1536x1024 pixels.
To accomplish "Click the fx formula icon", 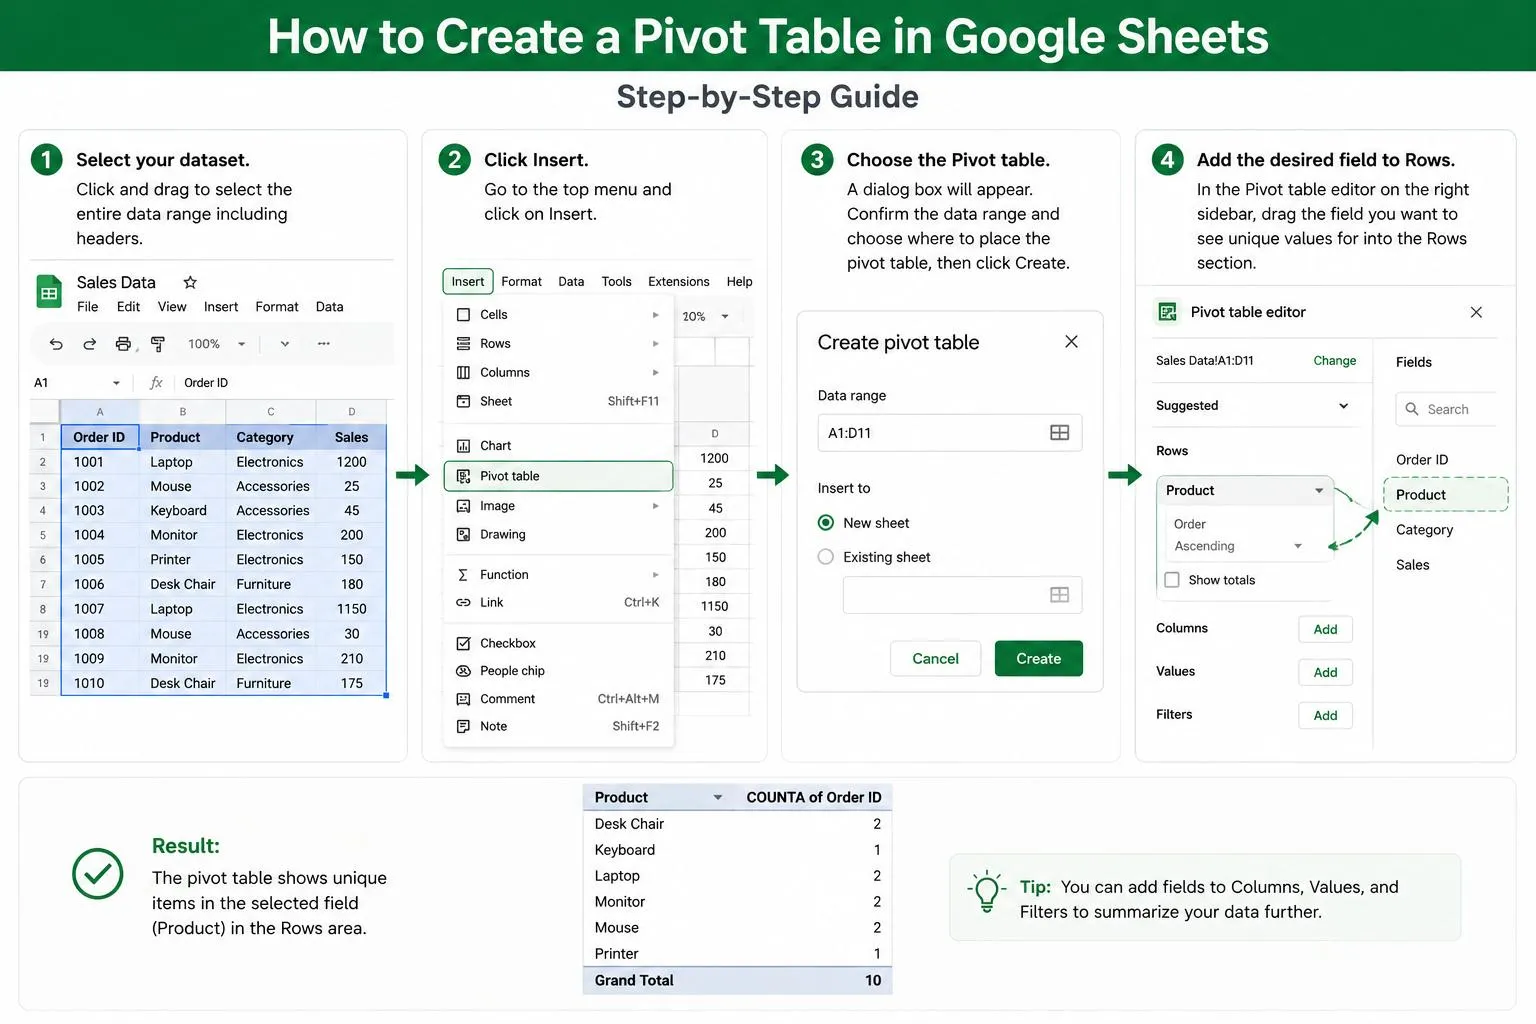I will pyautogui.click(x=156, y=383).
